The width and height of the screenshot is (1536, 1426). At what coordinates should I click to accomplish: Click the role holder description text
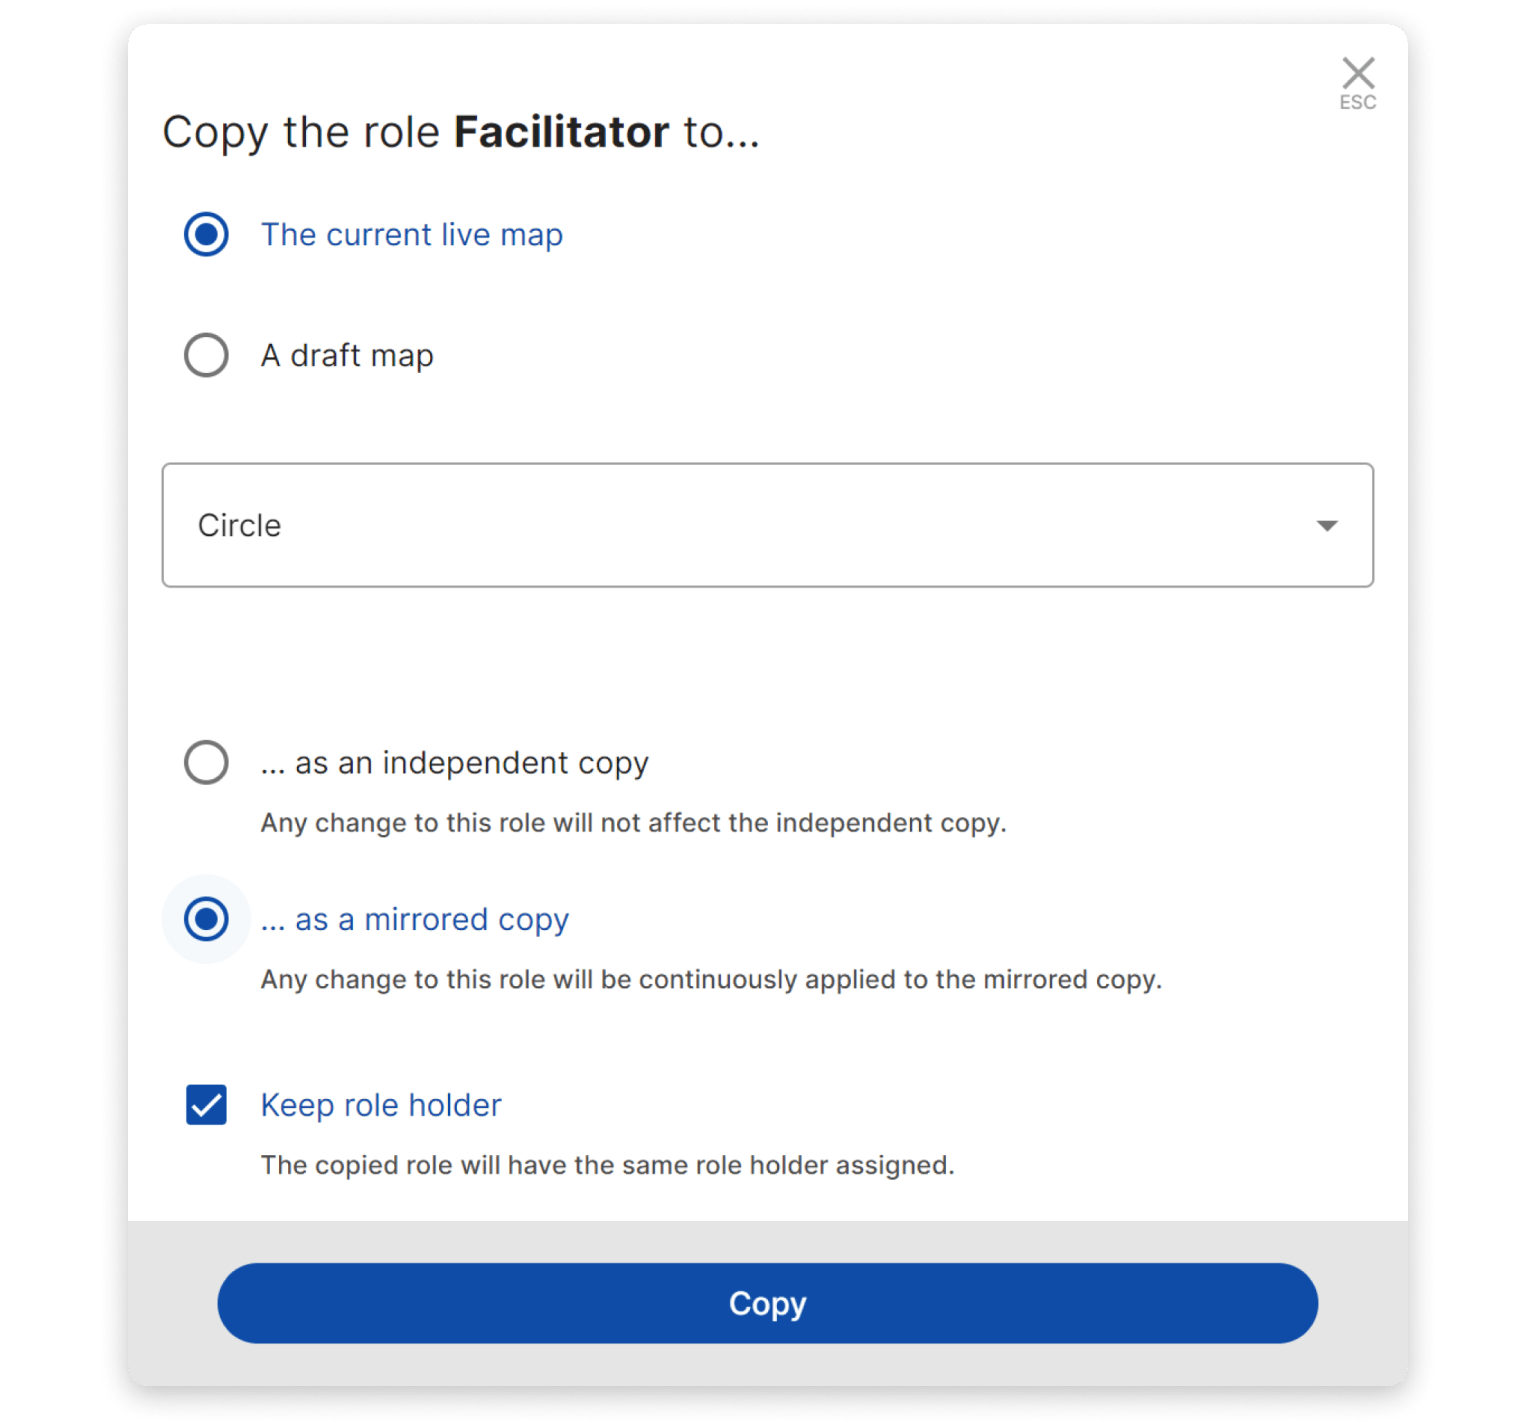pos(607,1166)
